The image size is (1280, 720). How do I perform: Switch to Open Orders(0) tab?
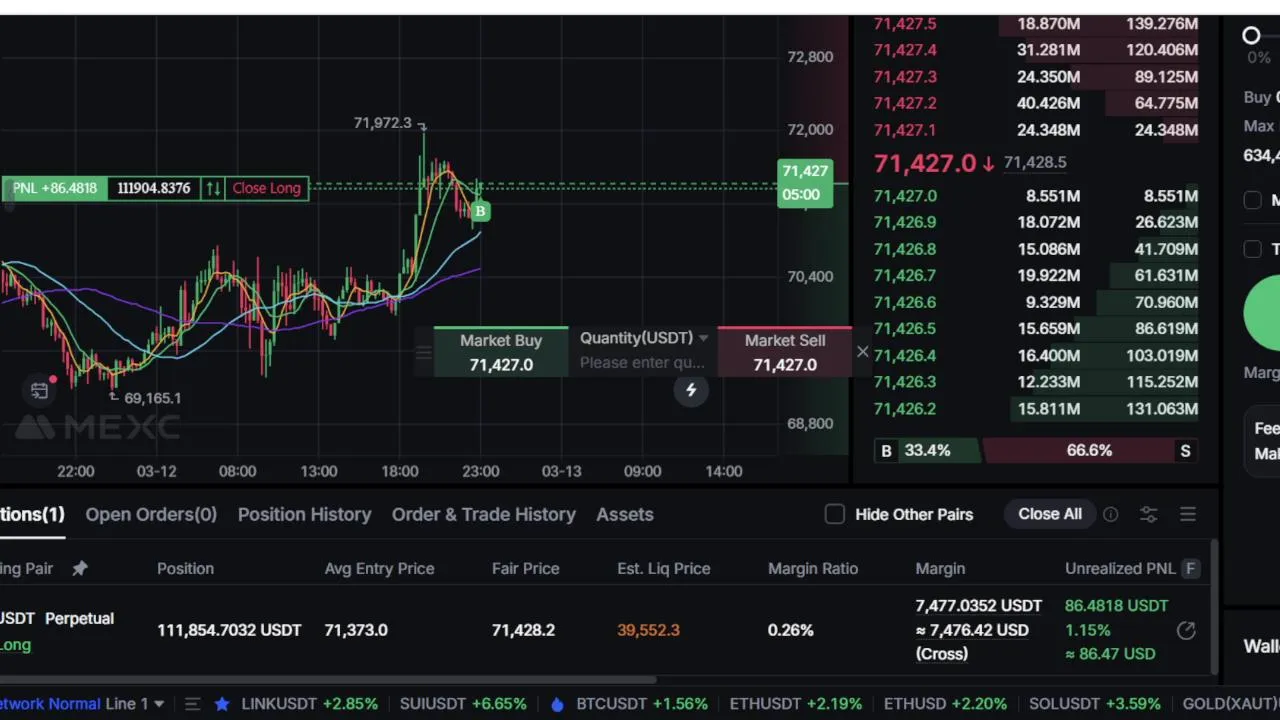pos(151,514)
